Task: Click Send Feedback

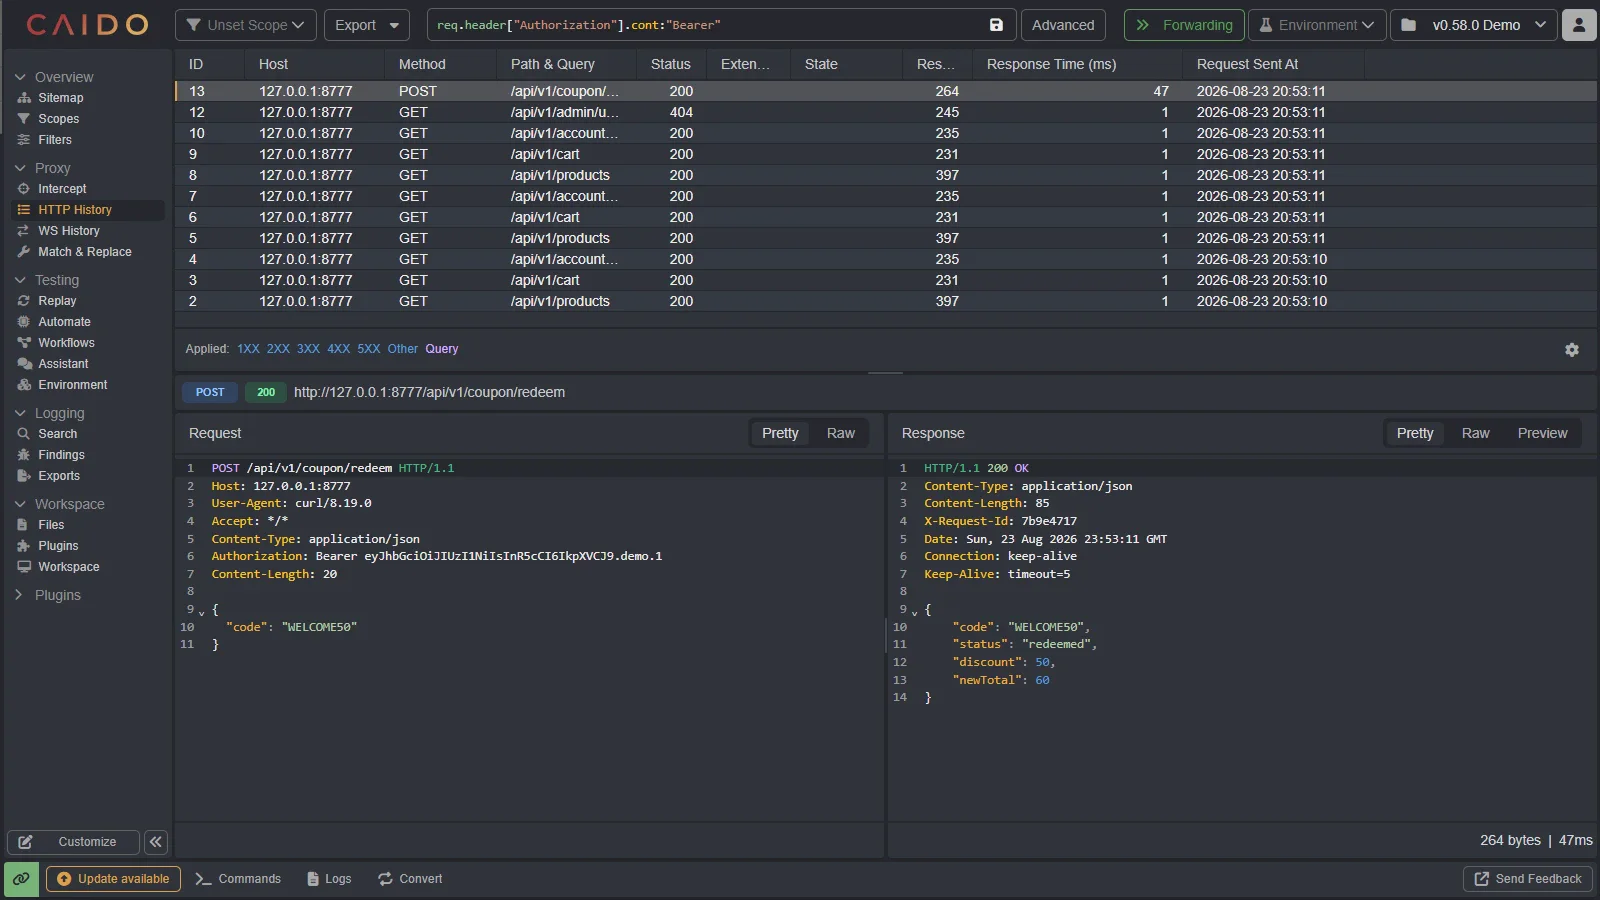Action: 1528,879
